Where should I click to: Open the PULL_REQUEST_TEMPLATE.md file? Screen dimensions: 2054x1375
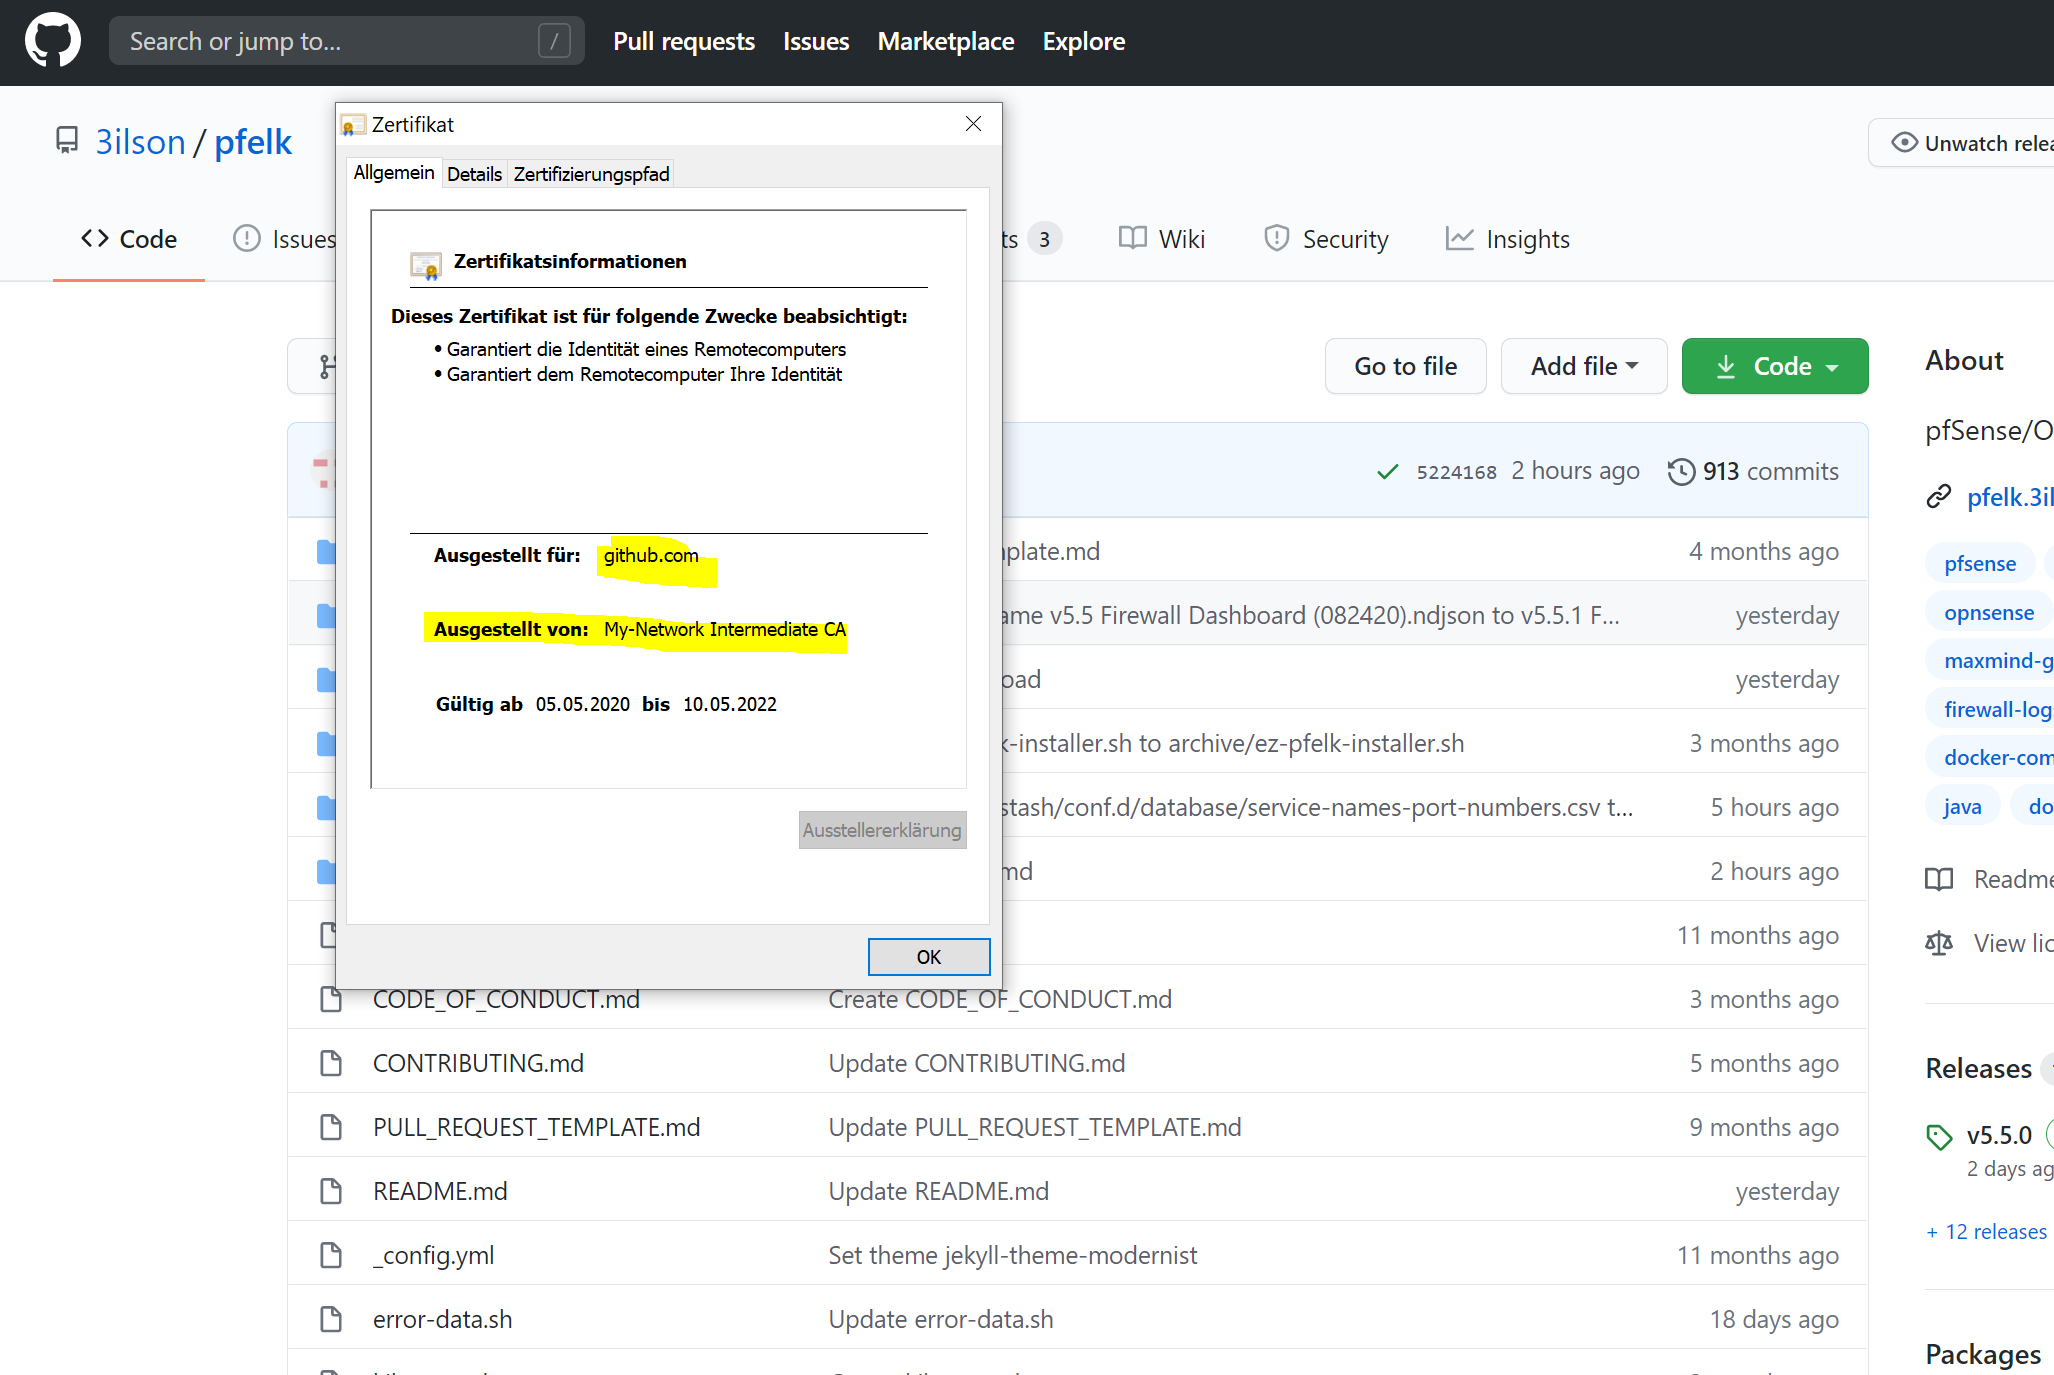pos(536,1127)
